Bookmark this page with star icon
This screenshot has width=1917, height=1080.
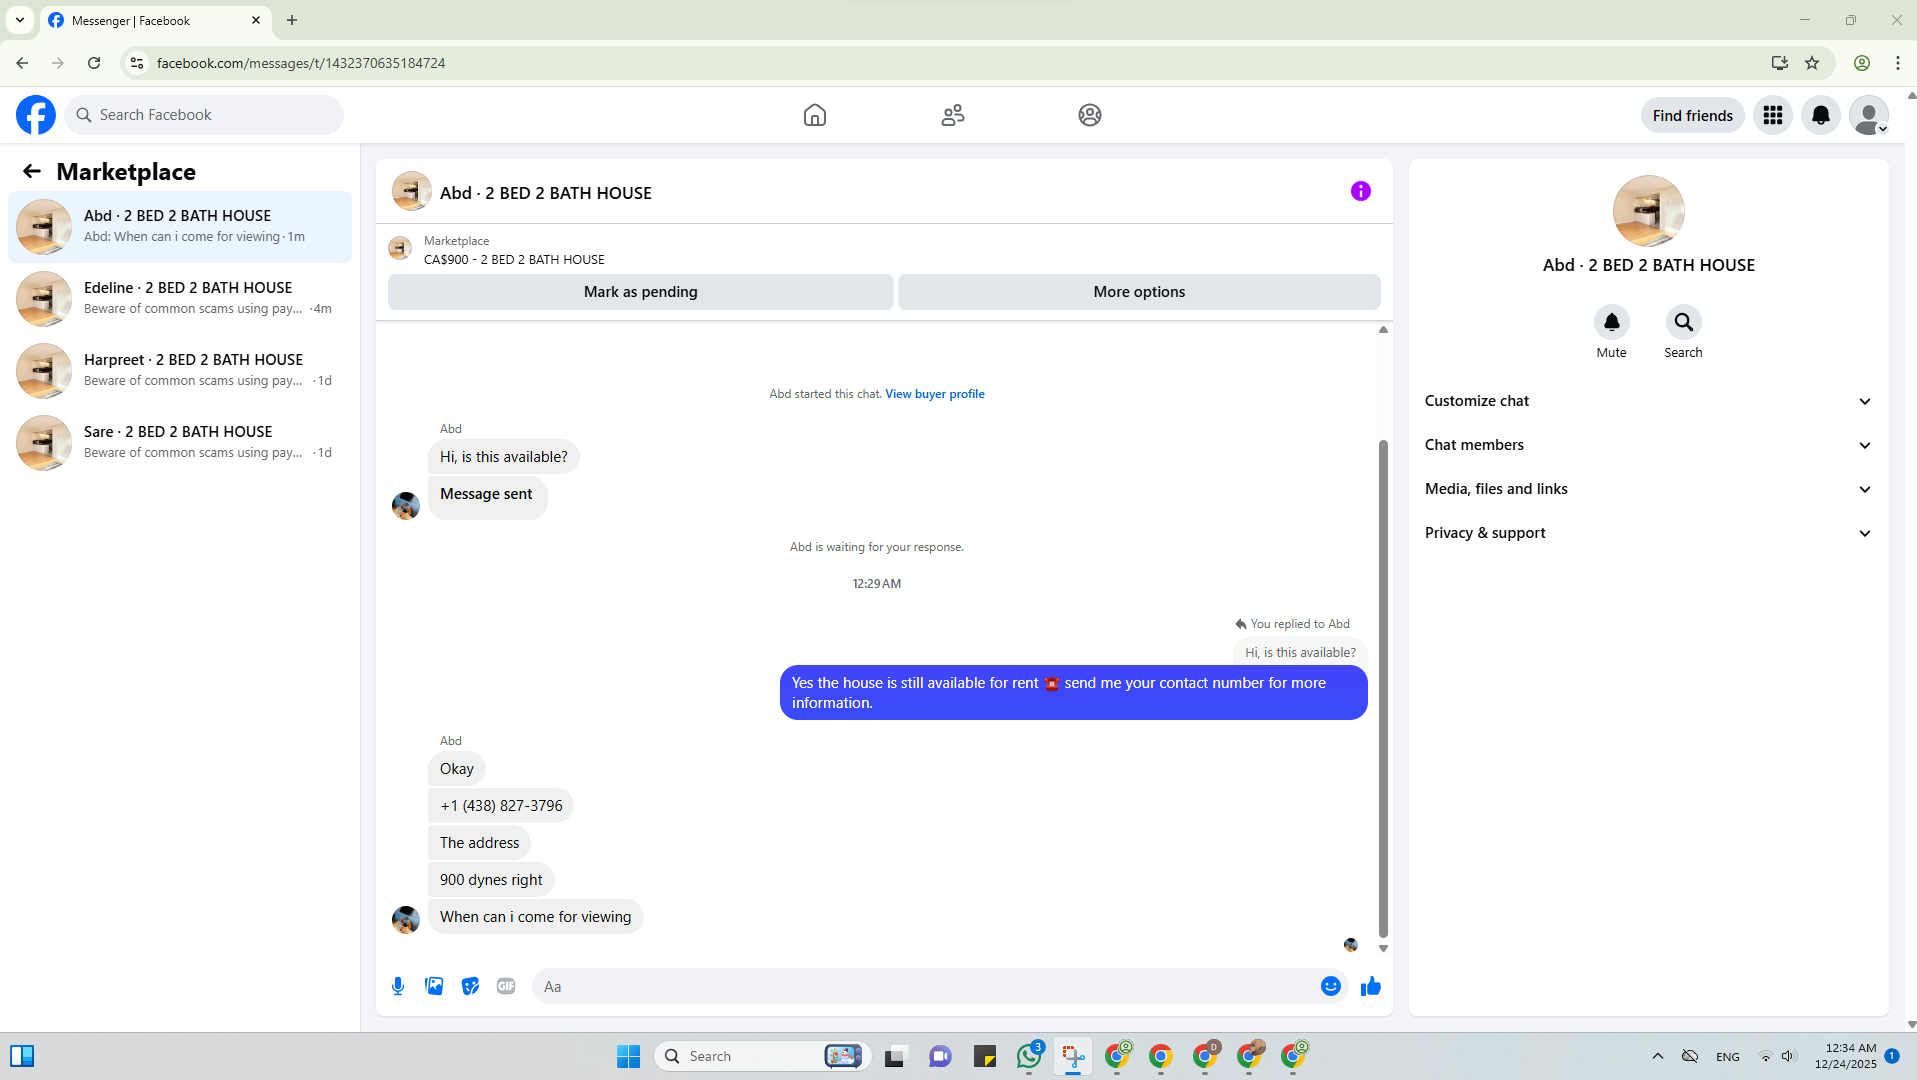(x=1812, y=63)
